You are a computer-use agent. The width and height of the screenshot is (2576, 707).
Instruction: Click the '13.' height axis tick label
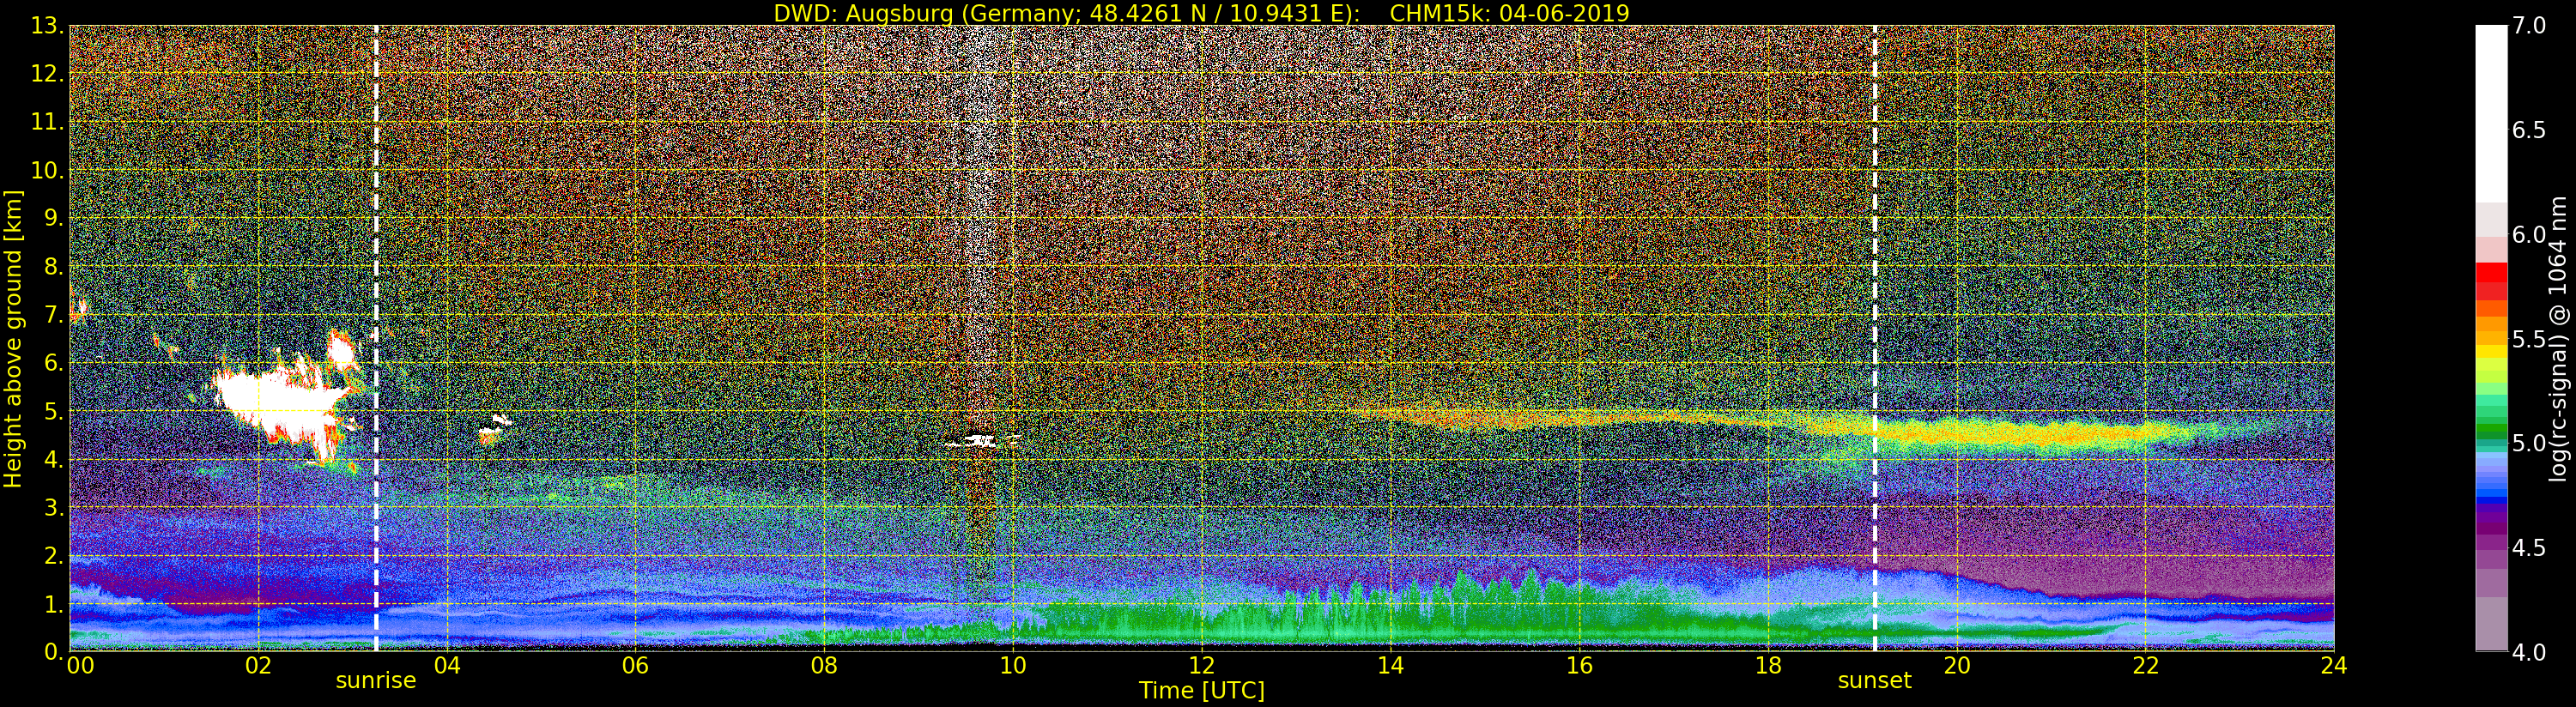pos(48,26)
